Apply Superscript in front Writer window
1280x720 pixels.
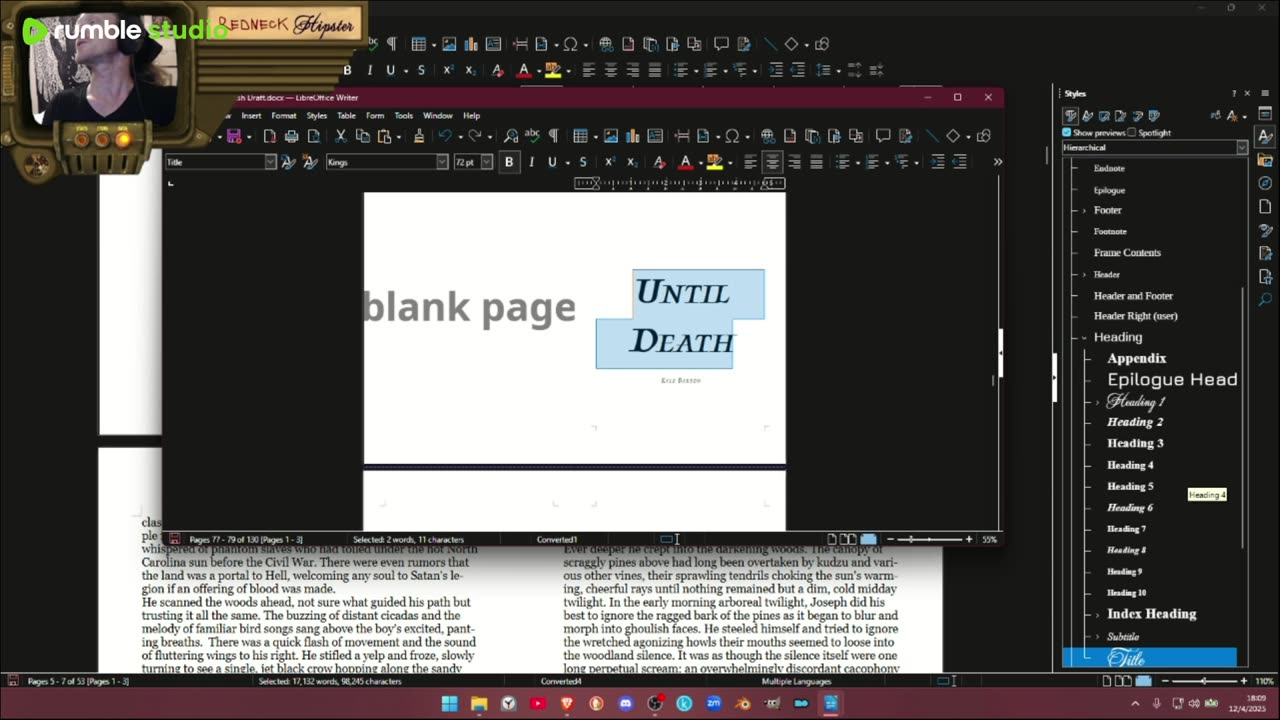click(609, 162)
